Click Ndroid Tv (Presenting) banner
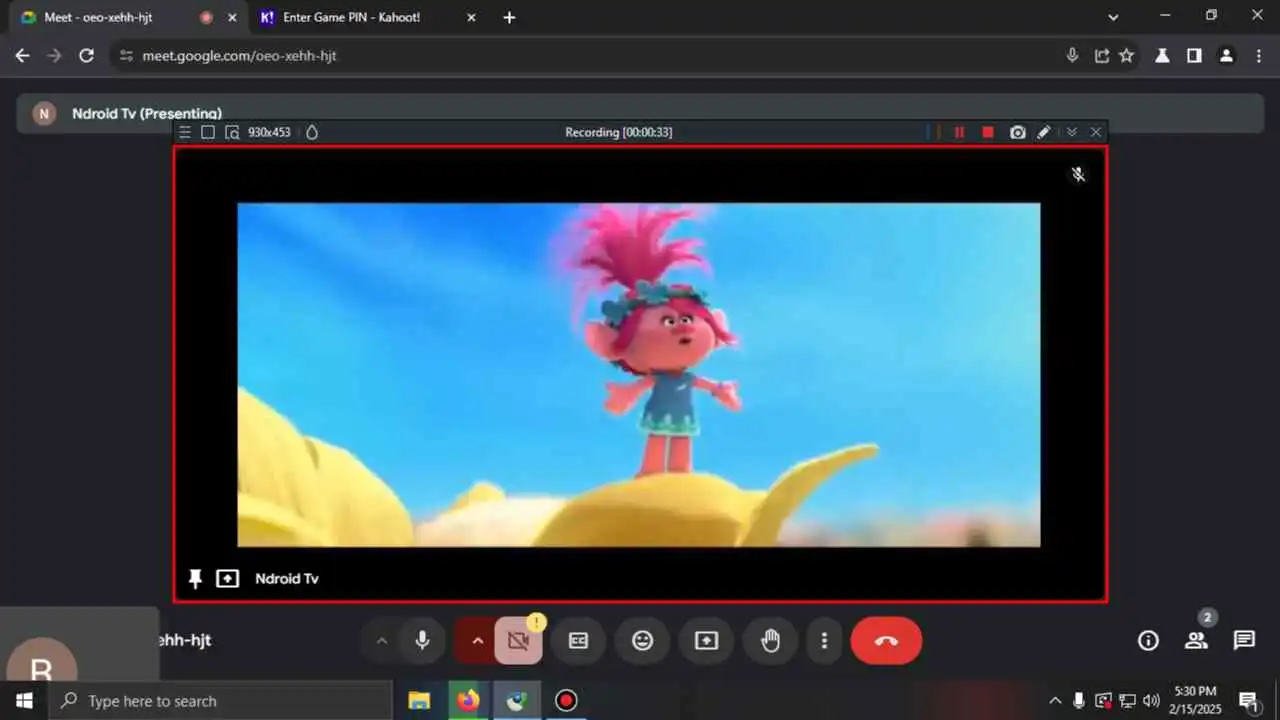The width and height of the screenshot is (1280, 720). pyautogui.click(x=640, y=113)
